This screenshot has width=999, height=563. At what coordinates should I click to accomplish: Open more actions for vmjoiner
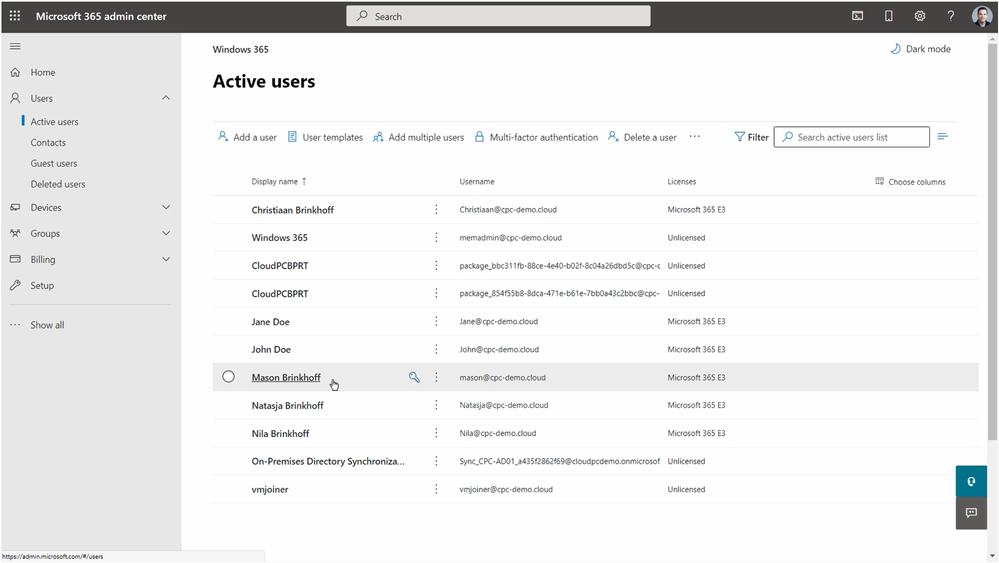[x=436, y=489]
